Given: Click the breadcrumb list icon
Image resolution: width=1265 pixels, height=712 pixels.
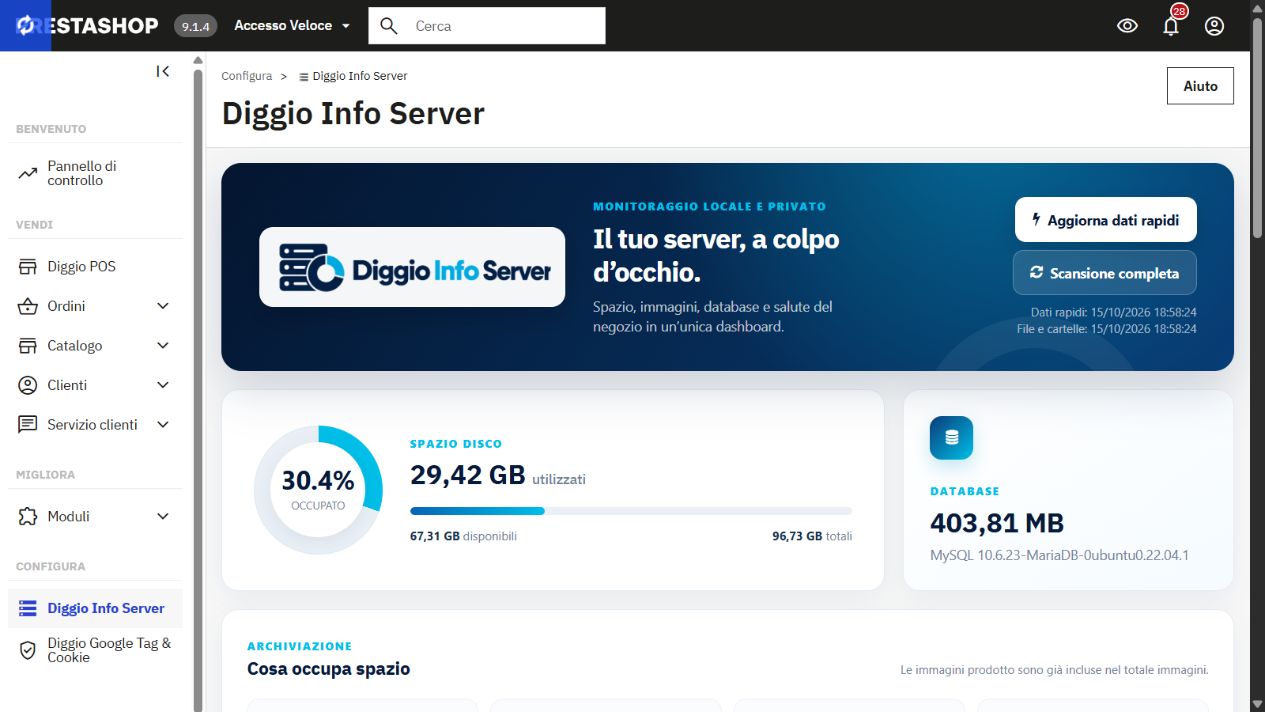Looking at the screenshot, I should coord(304,77).
